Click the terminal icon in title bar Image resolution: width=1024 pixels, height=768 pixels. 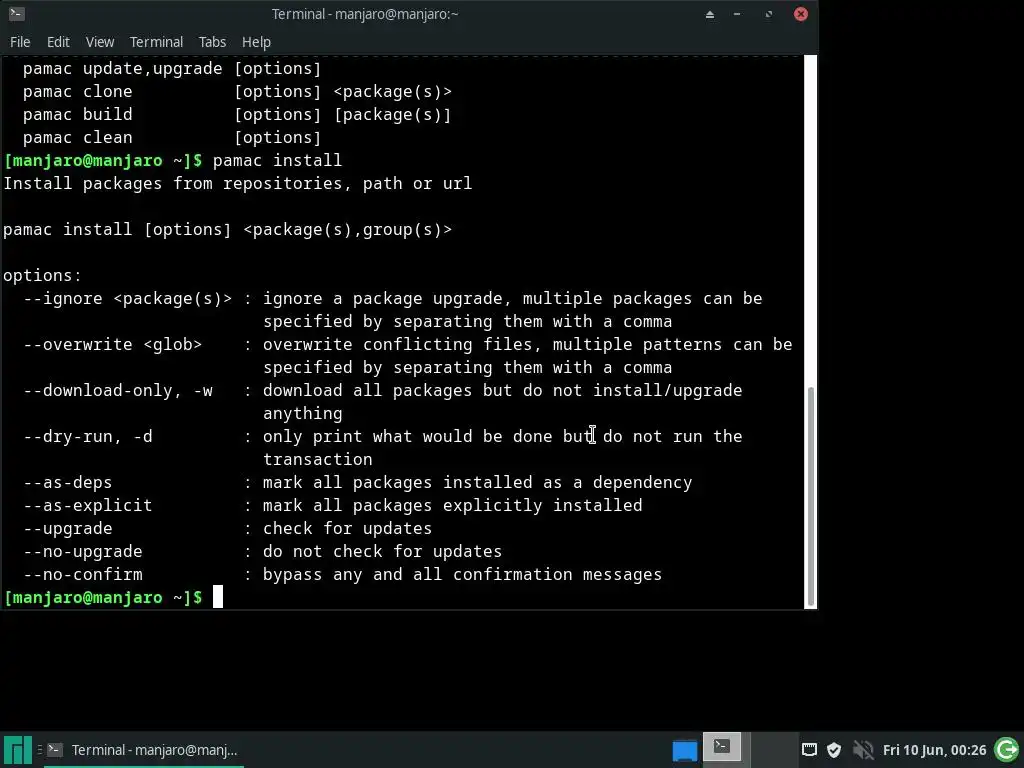pyautogui.click(x=17, y=14)
